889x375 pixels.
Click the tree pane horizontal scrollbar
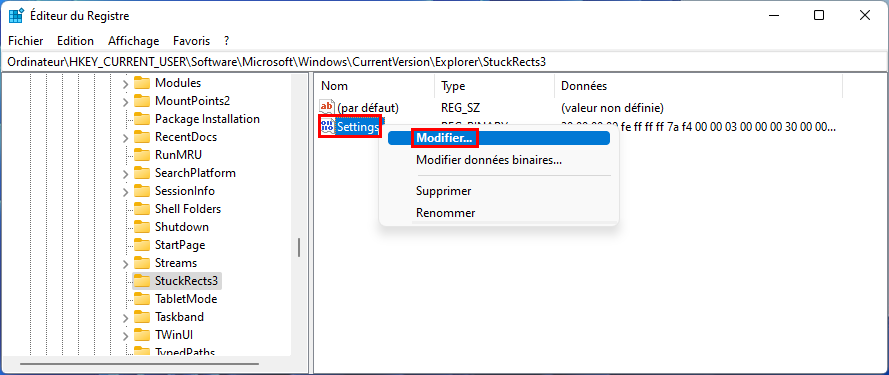[139, 364]
